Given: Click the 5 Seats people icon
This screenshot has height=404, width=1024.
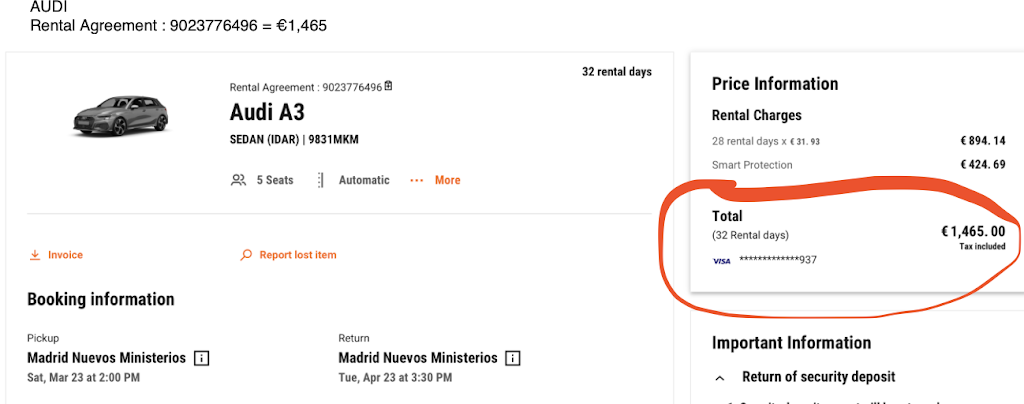Looking at the screenshot, I should pyautogui.click(x=238, y=180).
